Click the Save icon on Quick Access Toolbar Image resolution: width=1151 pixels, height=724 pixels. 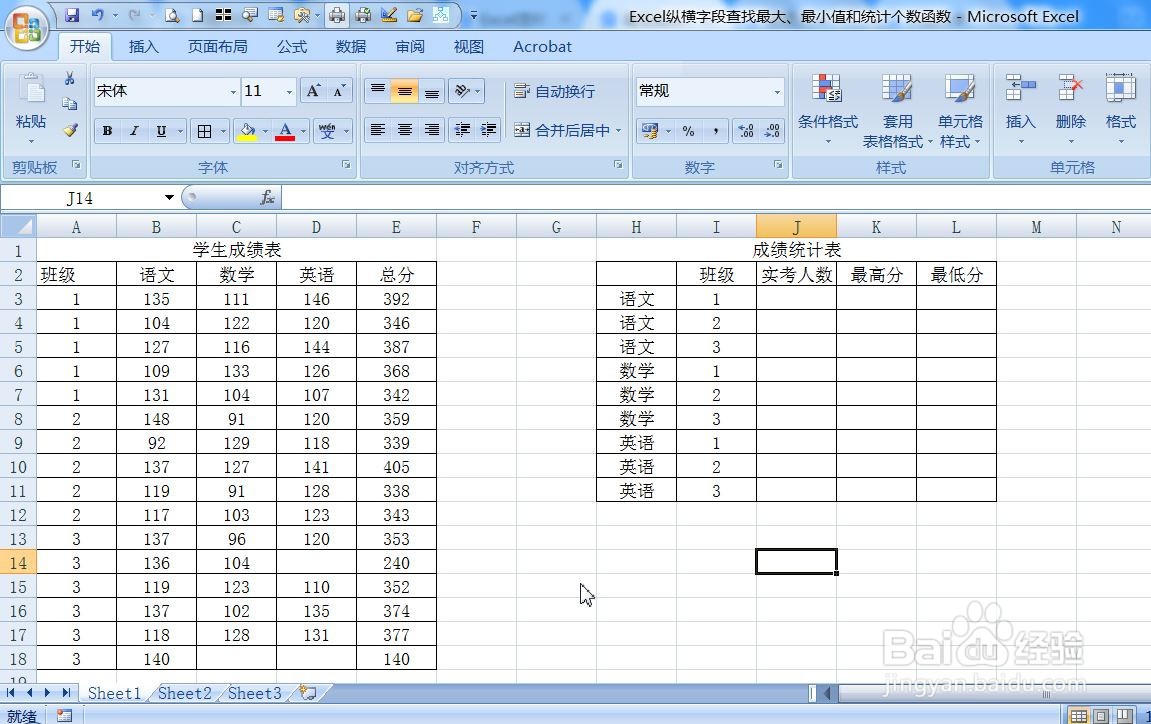(x=70, y=12)
